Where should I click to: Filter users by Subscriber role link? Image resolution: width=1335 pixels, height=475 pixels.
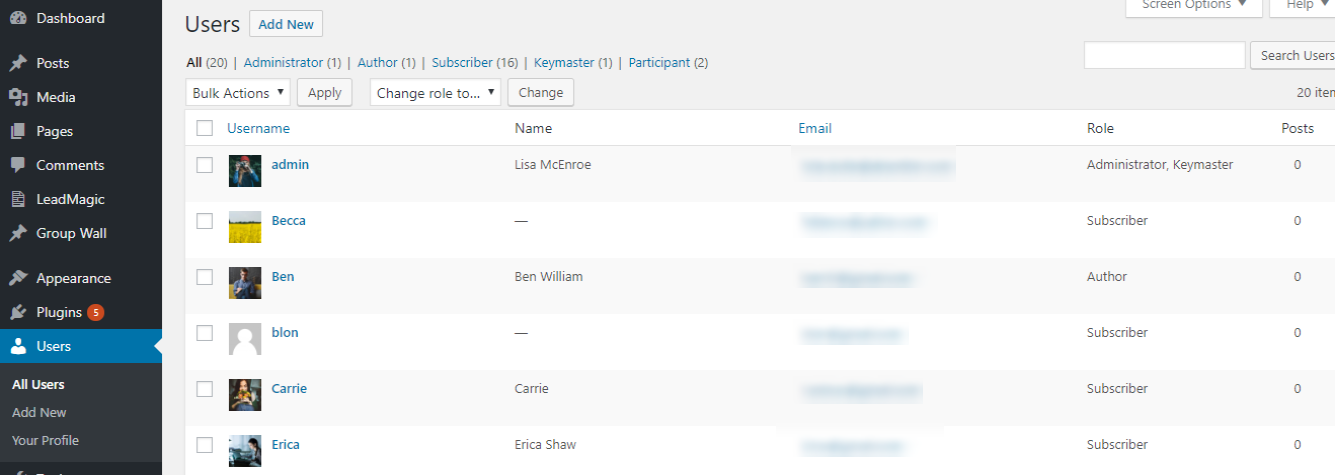click(462, 62)
